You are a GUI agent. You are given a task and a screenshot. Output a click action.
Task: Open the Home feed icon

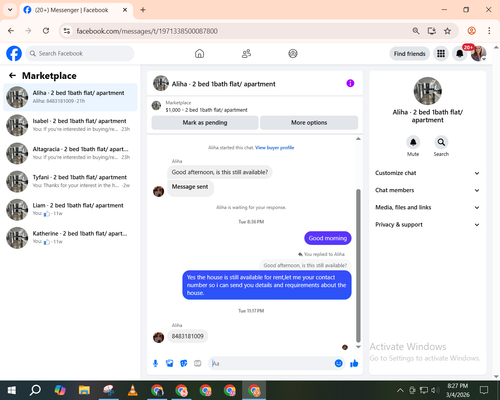pyautogui.click(x=199, y=53)
